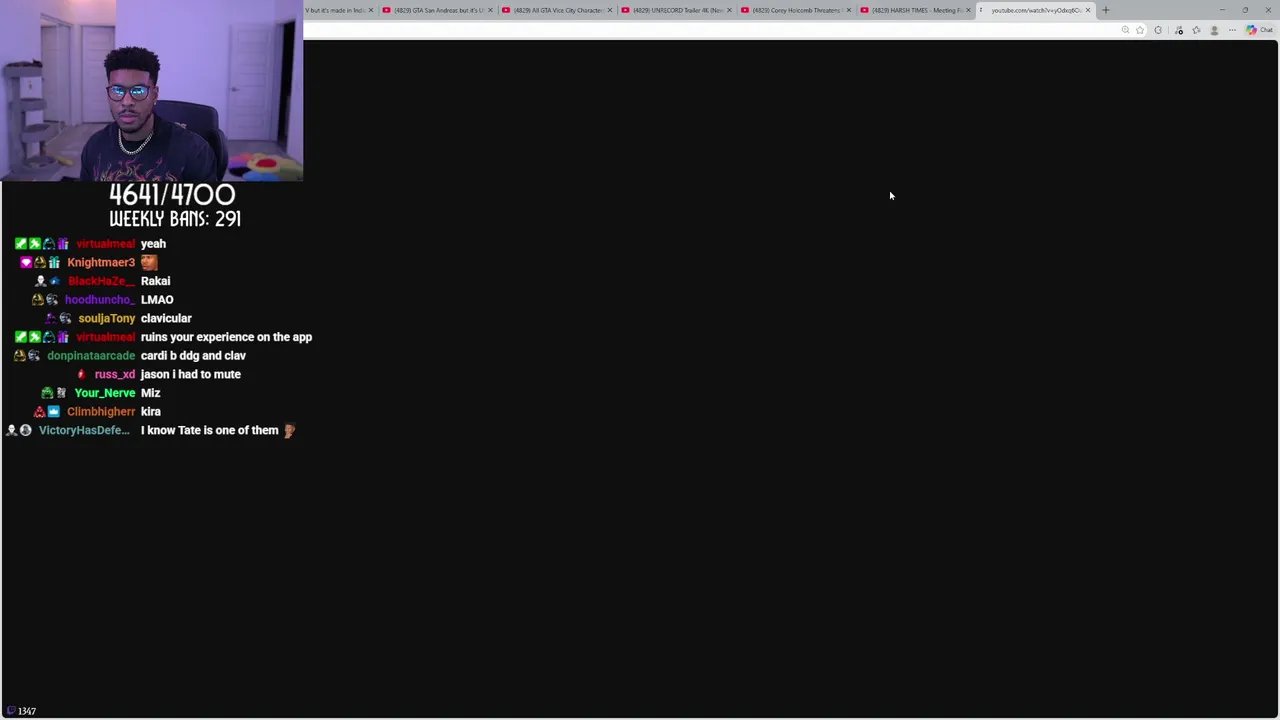
Task: Click the 'clavicular' chat message
Action: tap(166, 318)
